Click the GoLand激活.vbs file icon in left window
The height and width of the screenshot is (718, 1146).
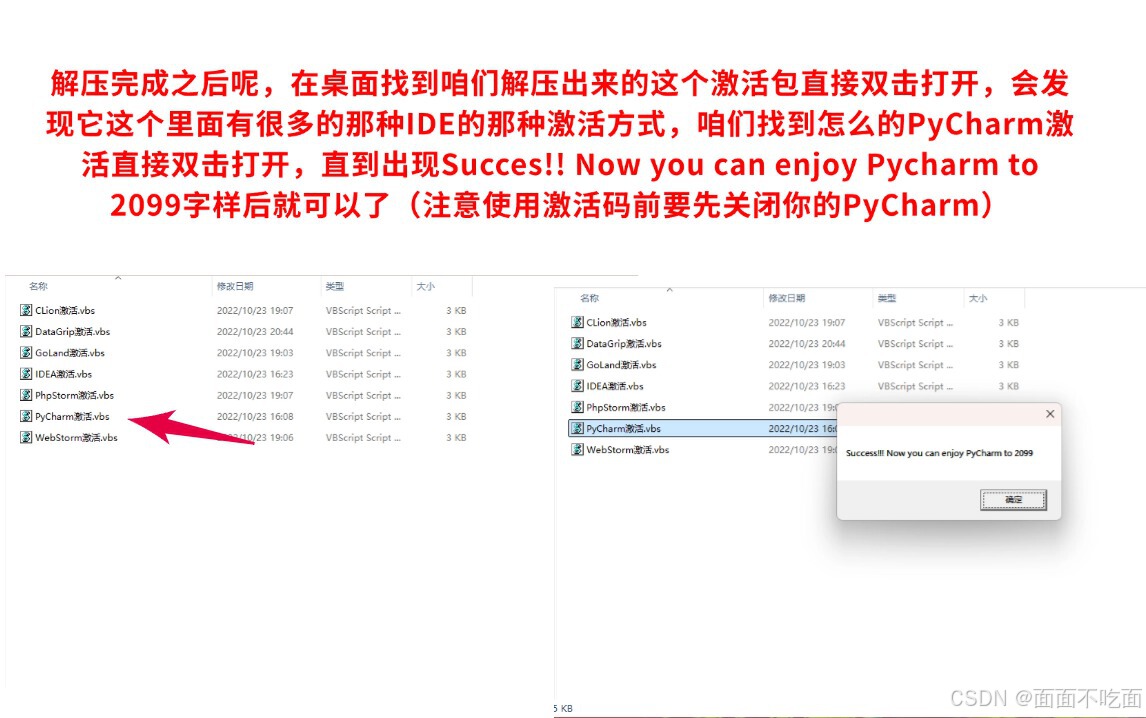point(26,352)
